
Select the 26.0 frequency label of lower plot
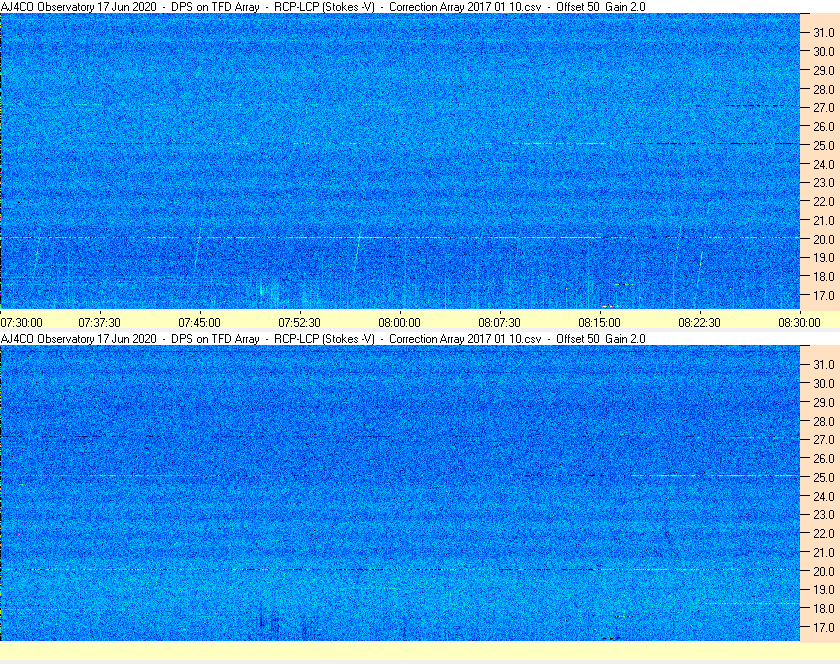824,458
